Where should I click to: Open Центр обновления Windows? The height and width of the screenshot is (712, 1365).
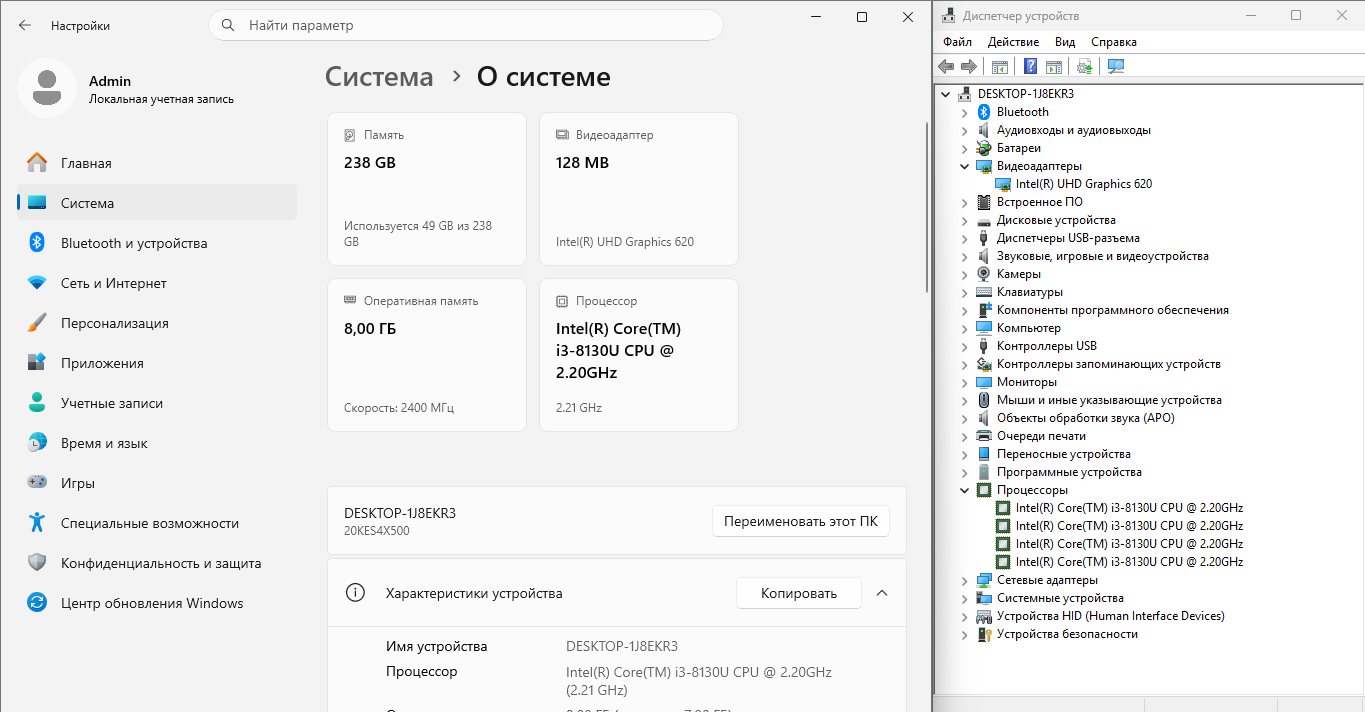[157, 603]
